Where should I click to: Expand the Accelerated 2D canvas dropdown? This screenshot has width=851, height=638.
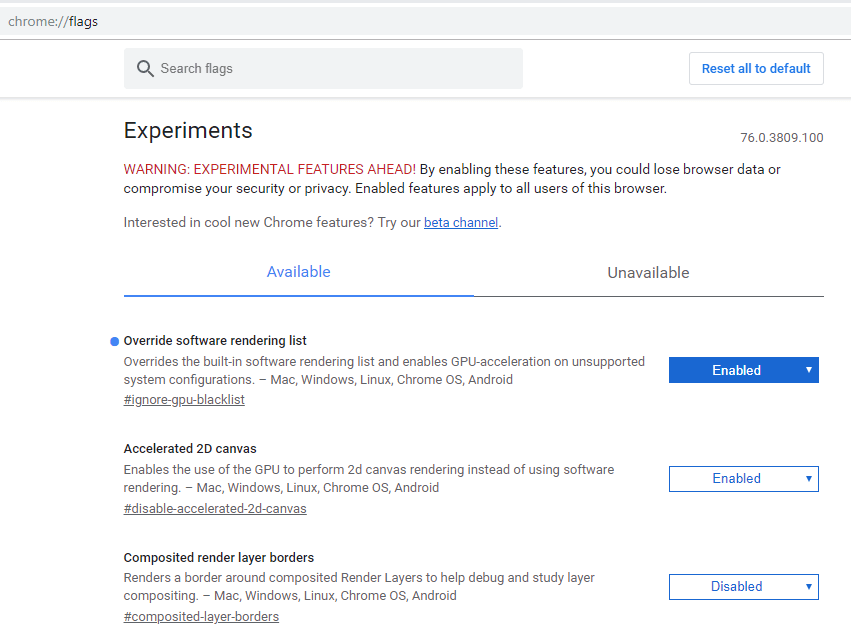(x=743, y=478)
